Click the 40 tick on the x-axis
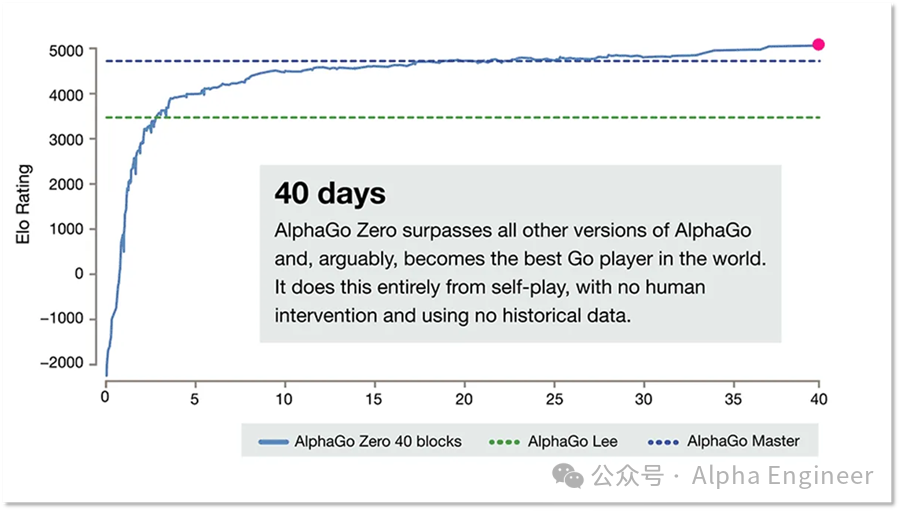 pyautogui.click(x=818, y=399)
